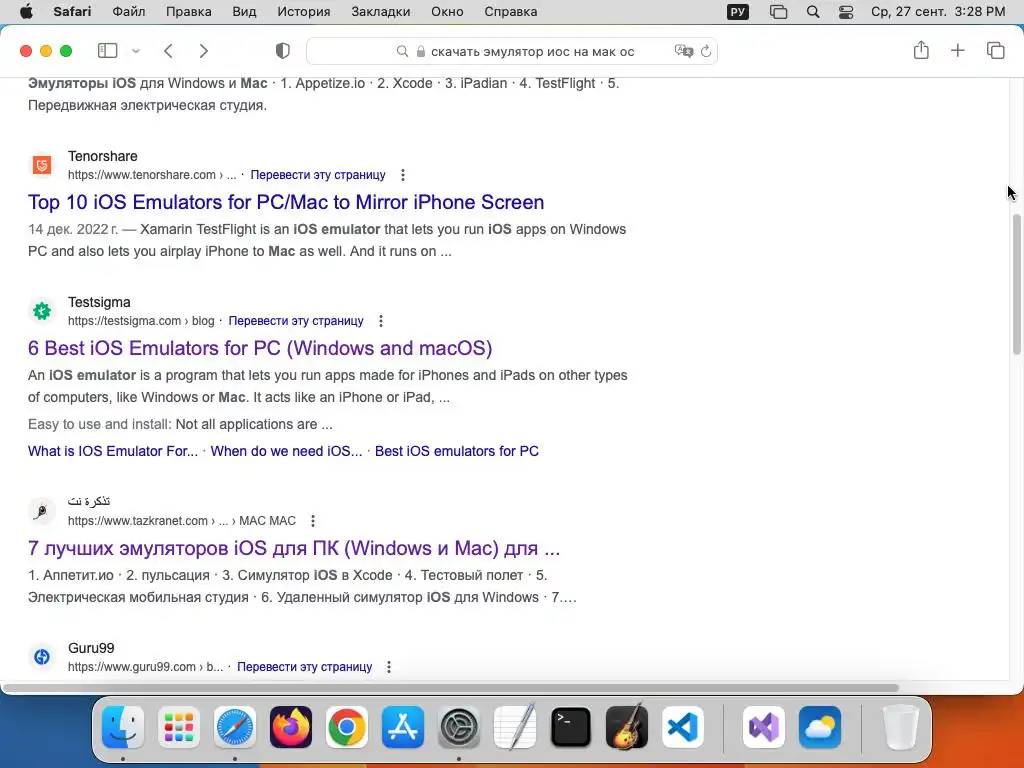The width and height of the screenshot is (1024, 768).
Task: Open the Trash in the Dock
Action: (x=901, y=727)
